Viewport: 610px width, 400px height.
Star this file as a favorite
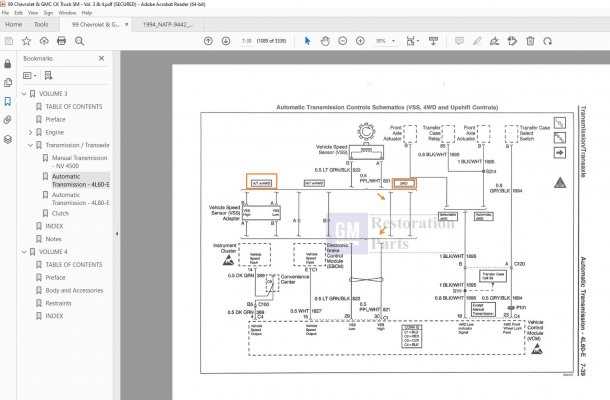[26, 41]
